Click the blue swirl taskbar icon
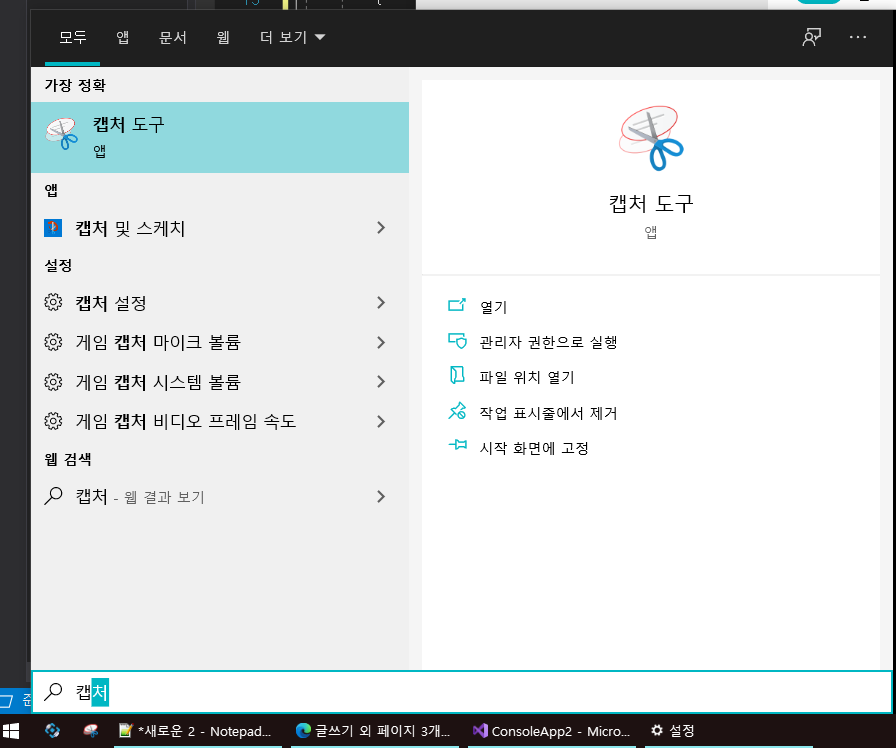 pos(53,730)
